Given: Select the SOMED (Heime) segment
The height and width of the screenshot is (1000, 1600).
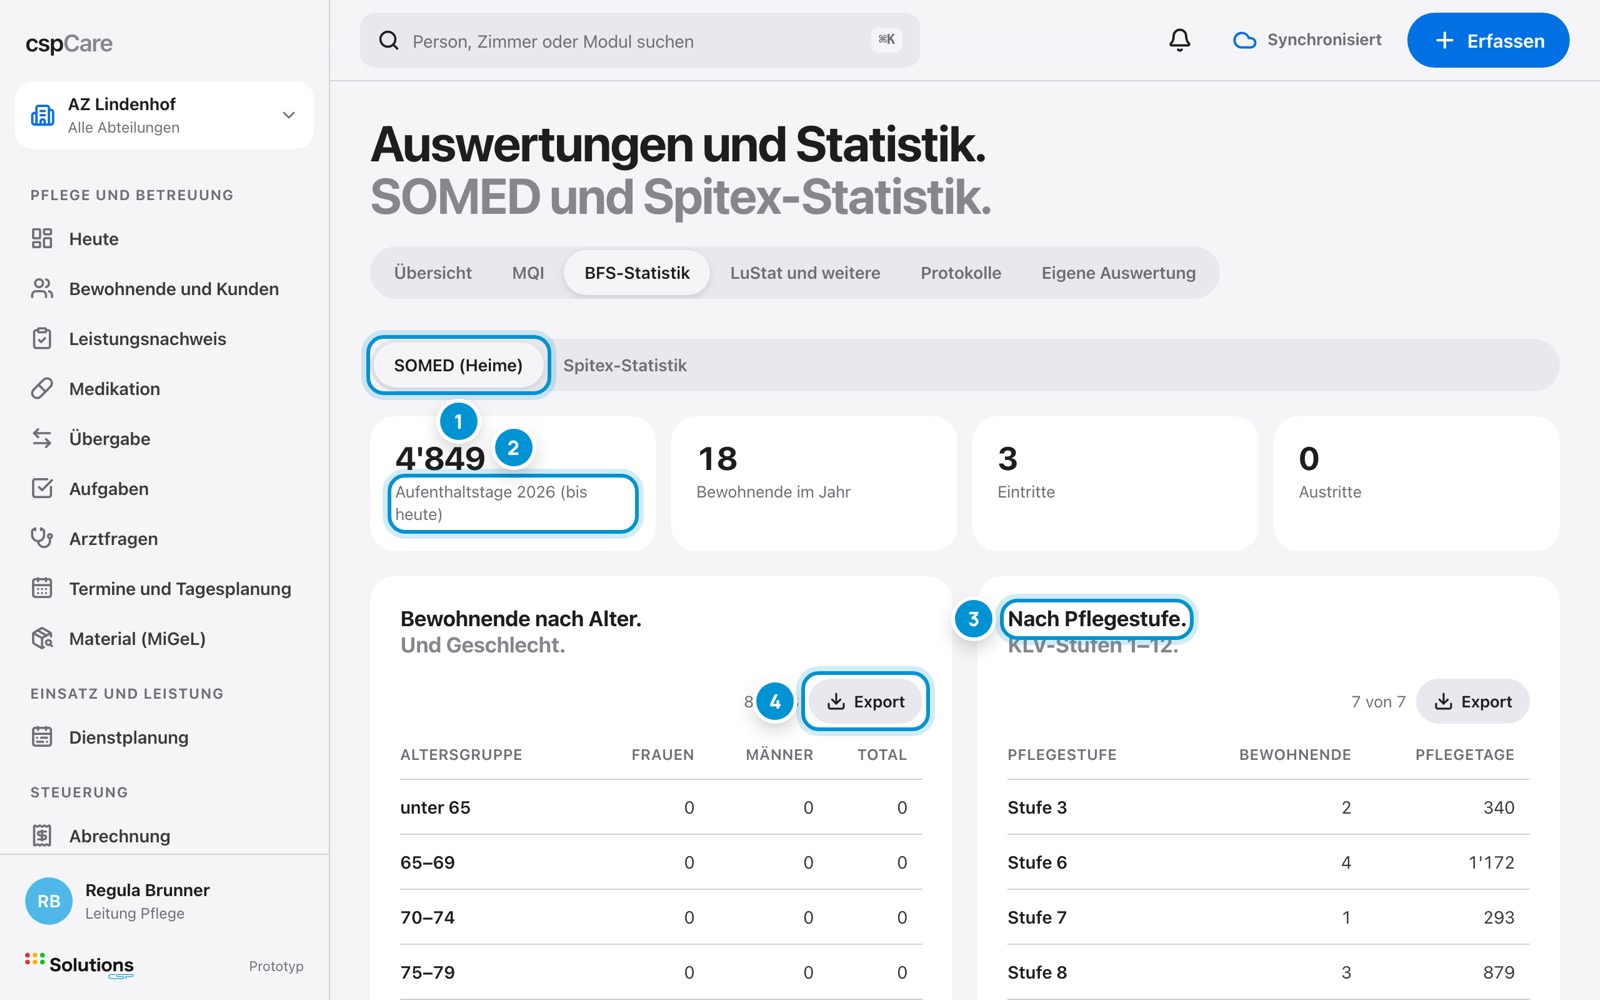Looking at the screenshot, I should tap(458, 365).
